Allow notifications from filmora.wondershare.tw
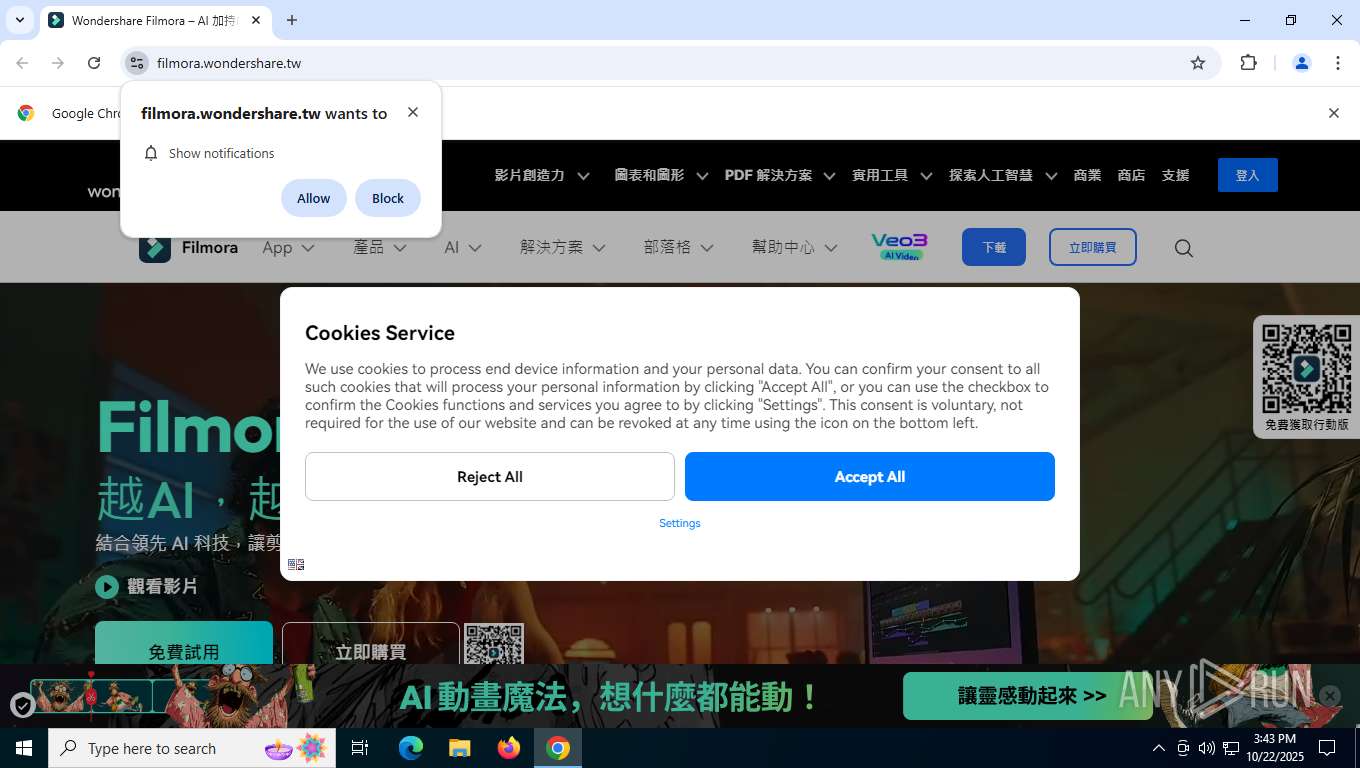Image resolution: width=1360 pixels, height=768 pixels. tap(313, 198)
